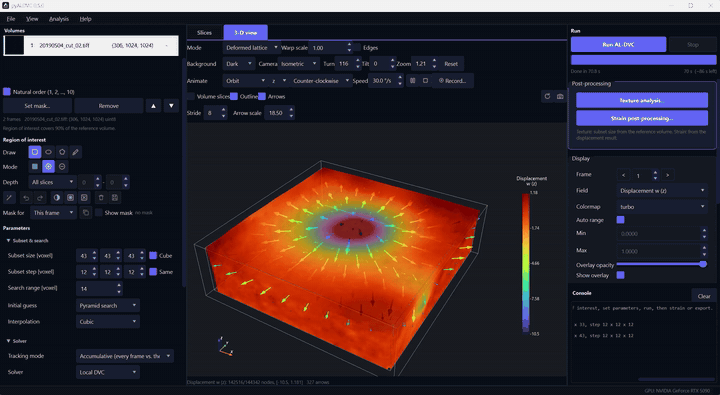The height and width of the screenshot is (395, 720).
Task: Click the magic wand tool icon
Action: 9,198
